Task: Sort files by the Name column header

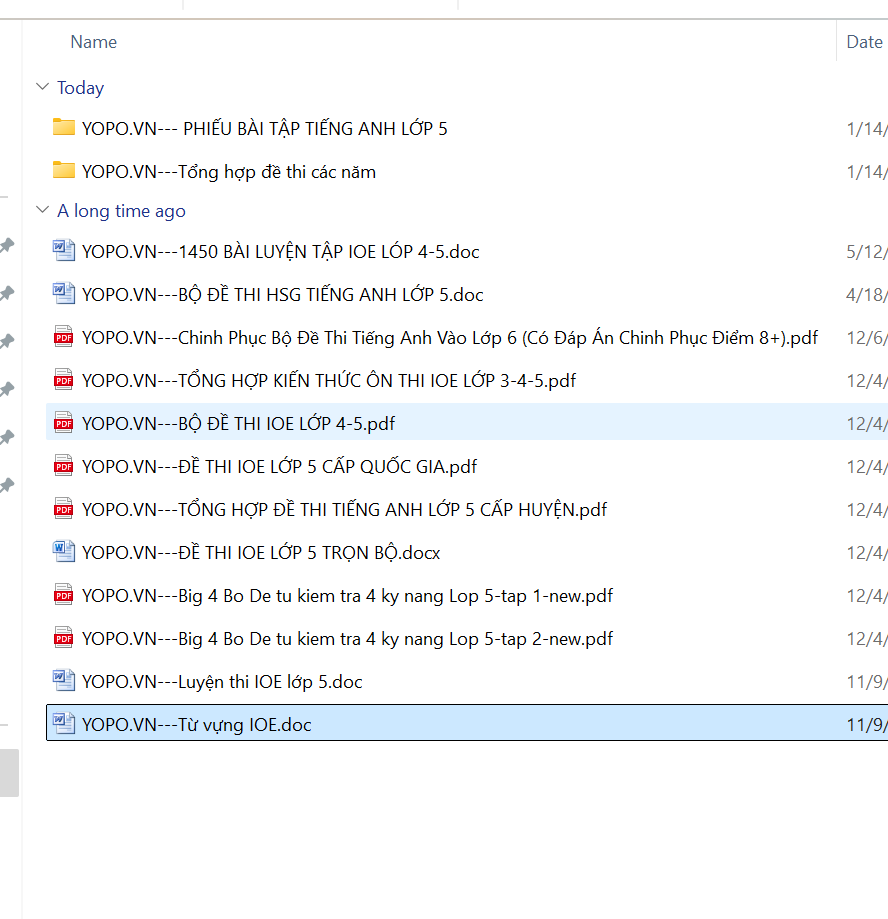Action: pyautogui.click(x=93, y=42)
